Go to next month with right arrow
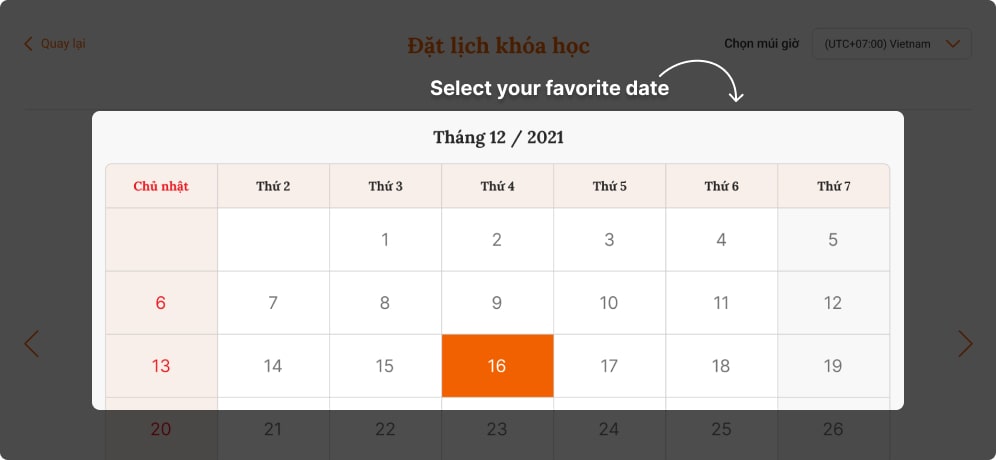 click(965, 344)
